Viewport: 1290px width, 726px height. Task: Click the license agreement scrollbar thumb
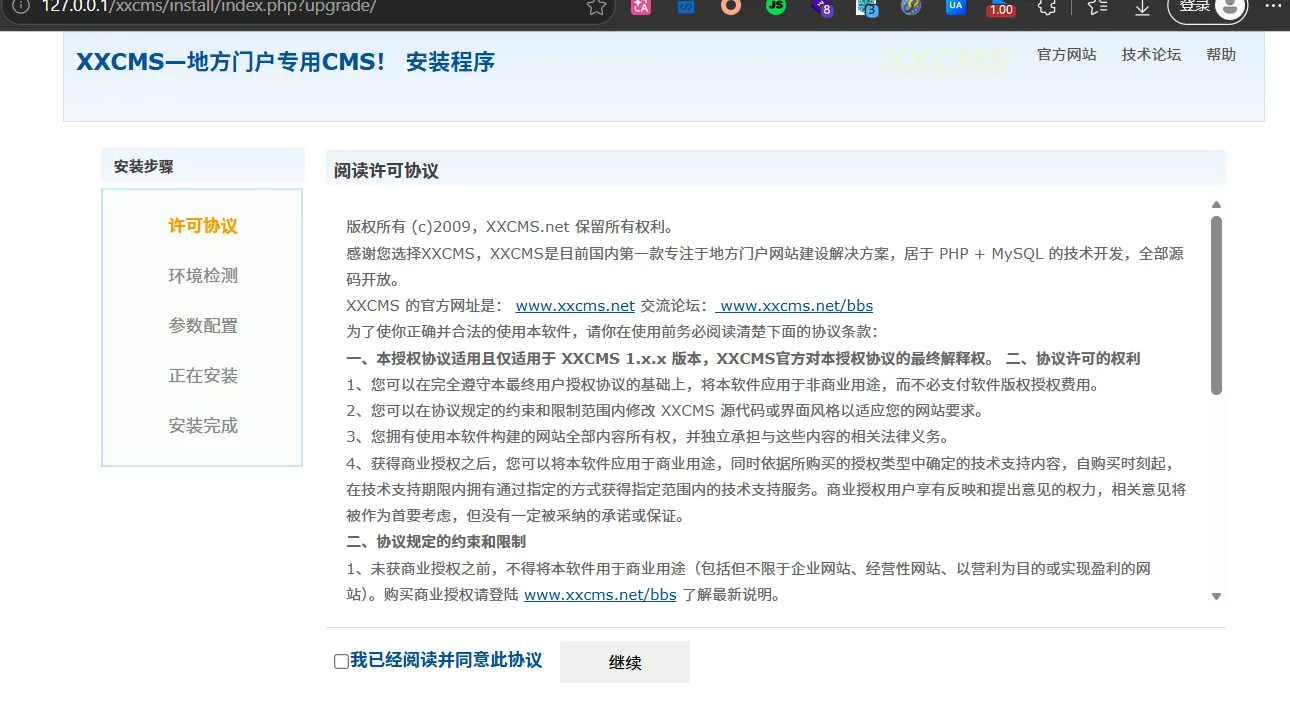tap(1216, 305)
